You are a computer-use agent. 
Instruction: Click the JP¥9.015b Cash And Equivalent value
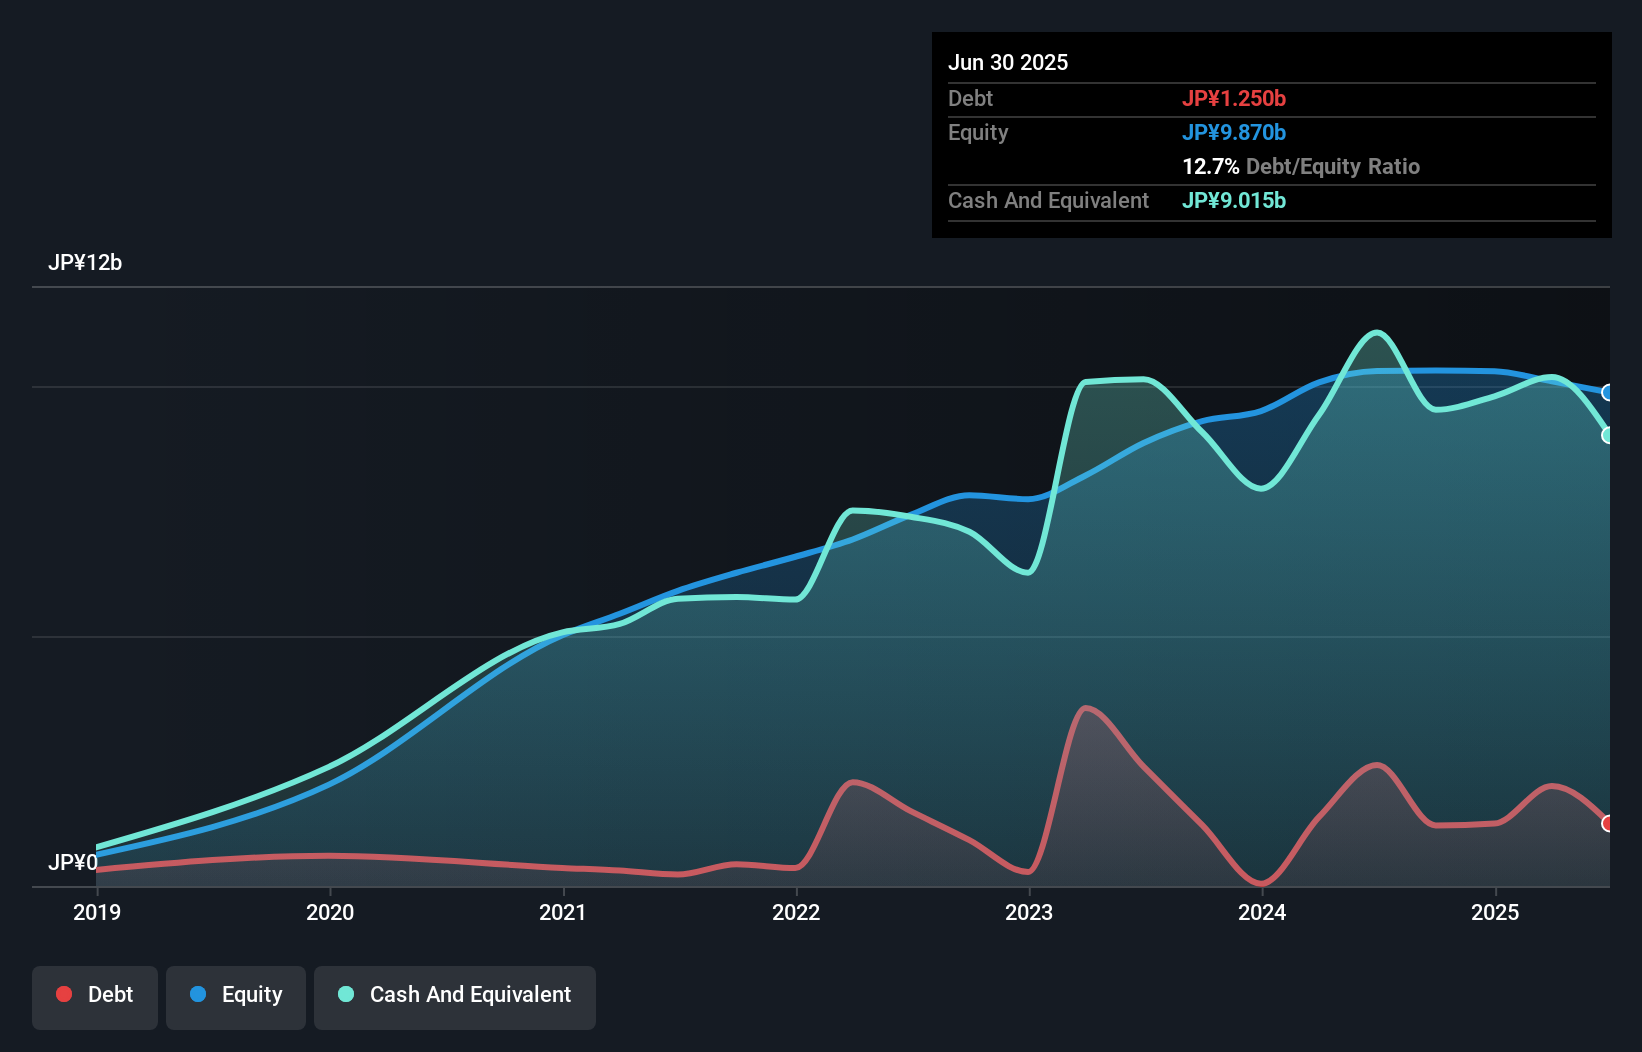[x=1234, y=201]
